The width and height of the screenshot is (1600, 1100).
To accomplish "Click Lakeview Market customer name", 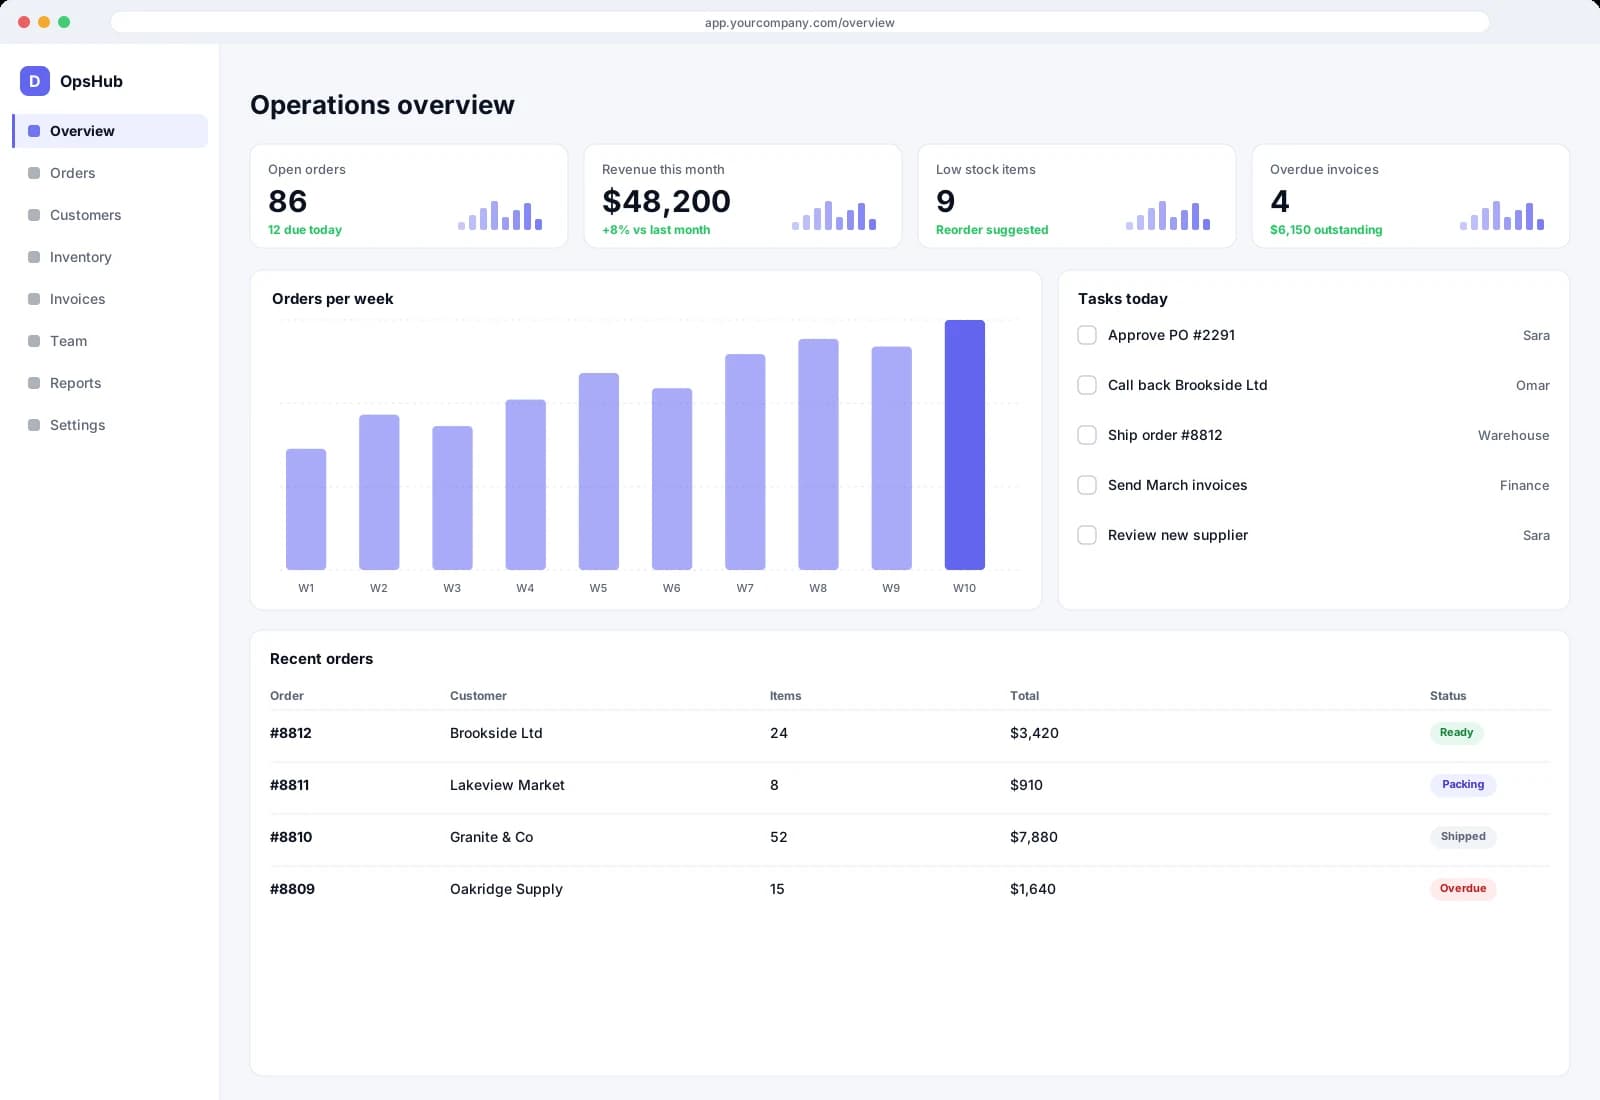I will (x=507, y=785).
